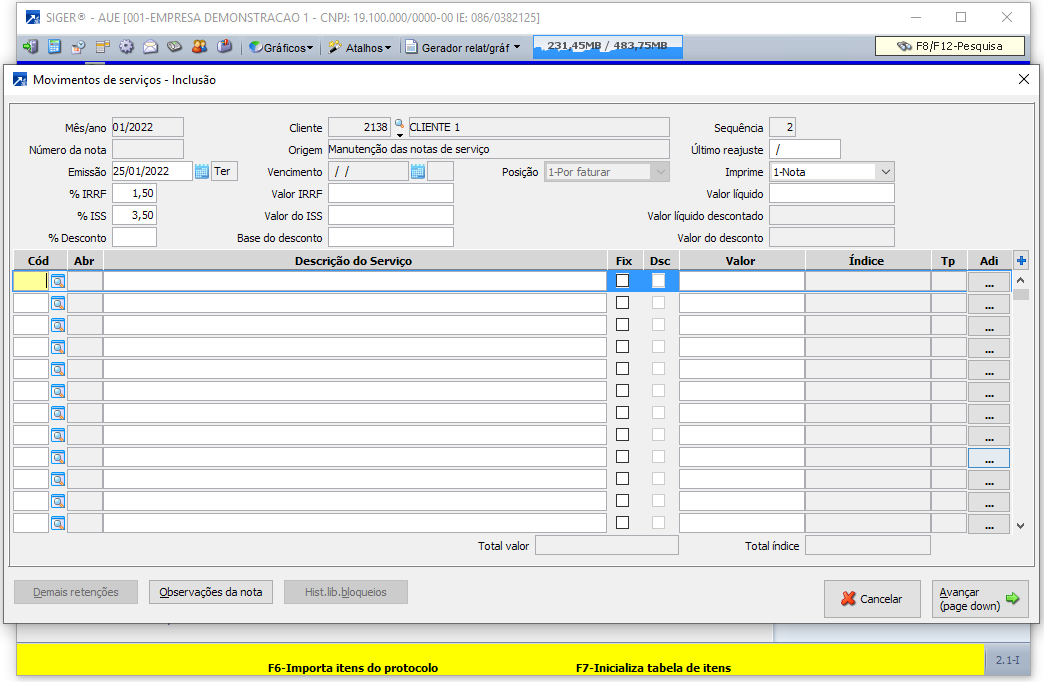Enable the Dsc checkbox in first grid row

(x=658, y=280)
